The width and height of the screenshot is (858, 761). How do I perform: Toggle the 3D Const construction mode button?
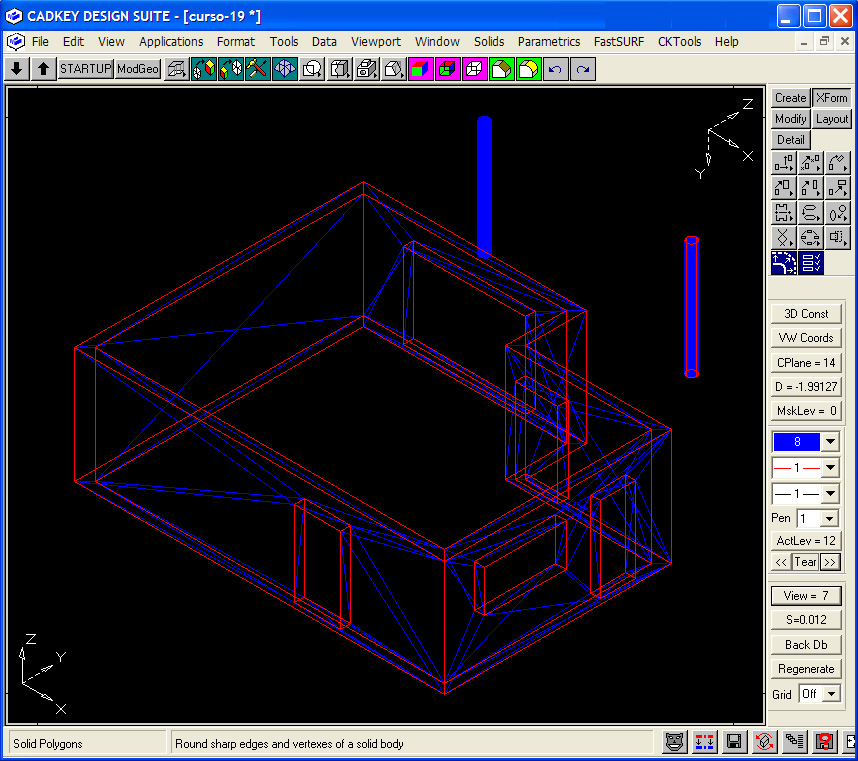click(x=806, y=314)
